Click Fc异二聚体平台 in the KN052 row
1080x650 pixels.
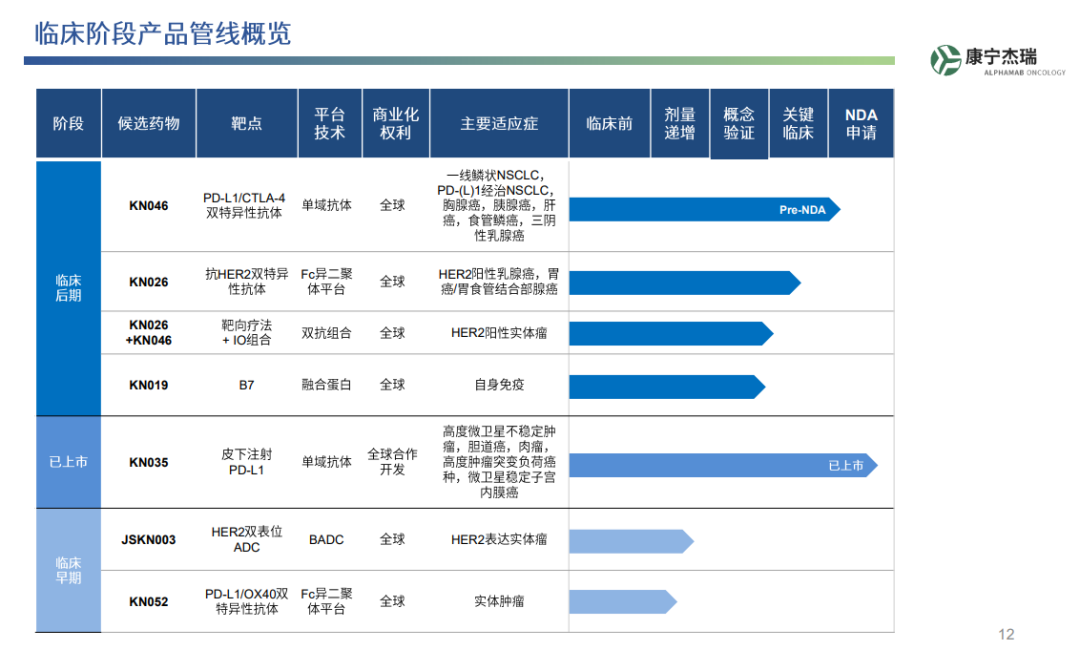tap(326, 601)
